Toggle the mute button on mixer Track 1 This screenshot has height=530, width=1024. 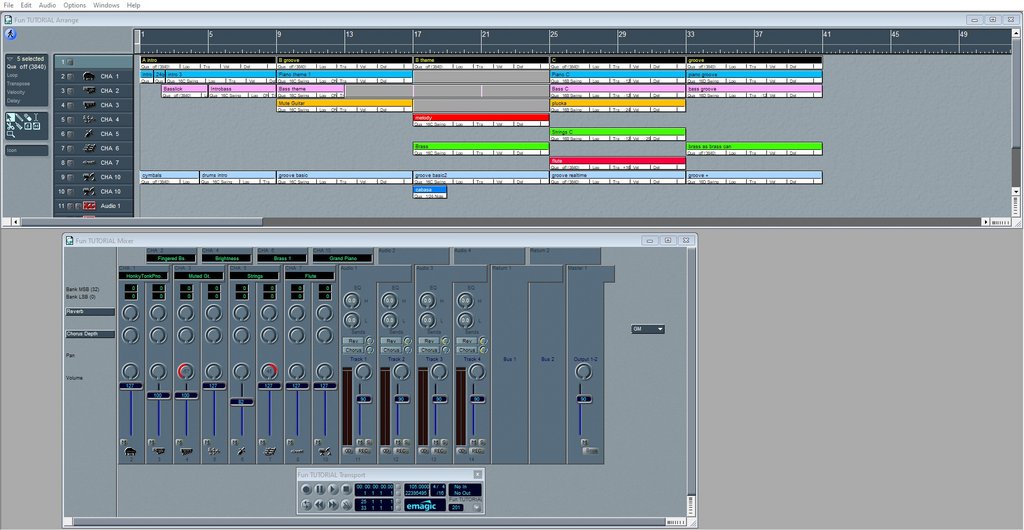tap(360, 442)
